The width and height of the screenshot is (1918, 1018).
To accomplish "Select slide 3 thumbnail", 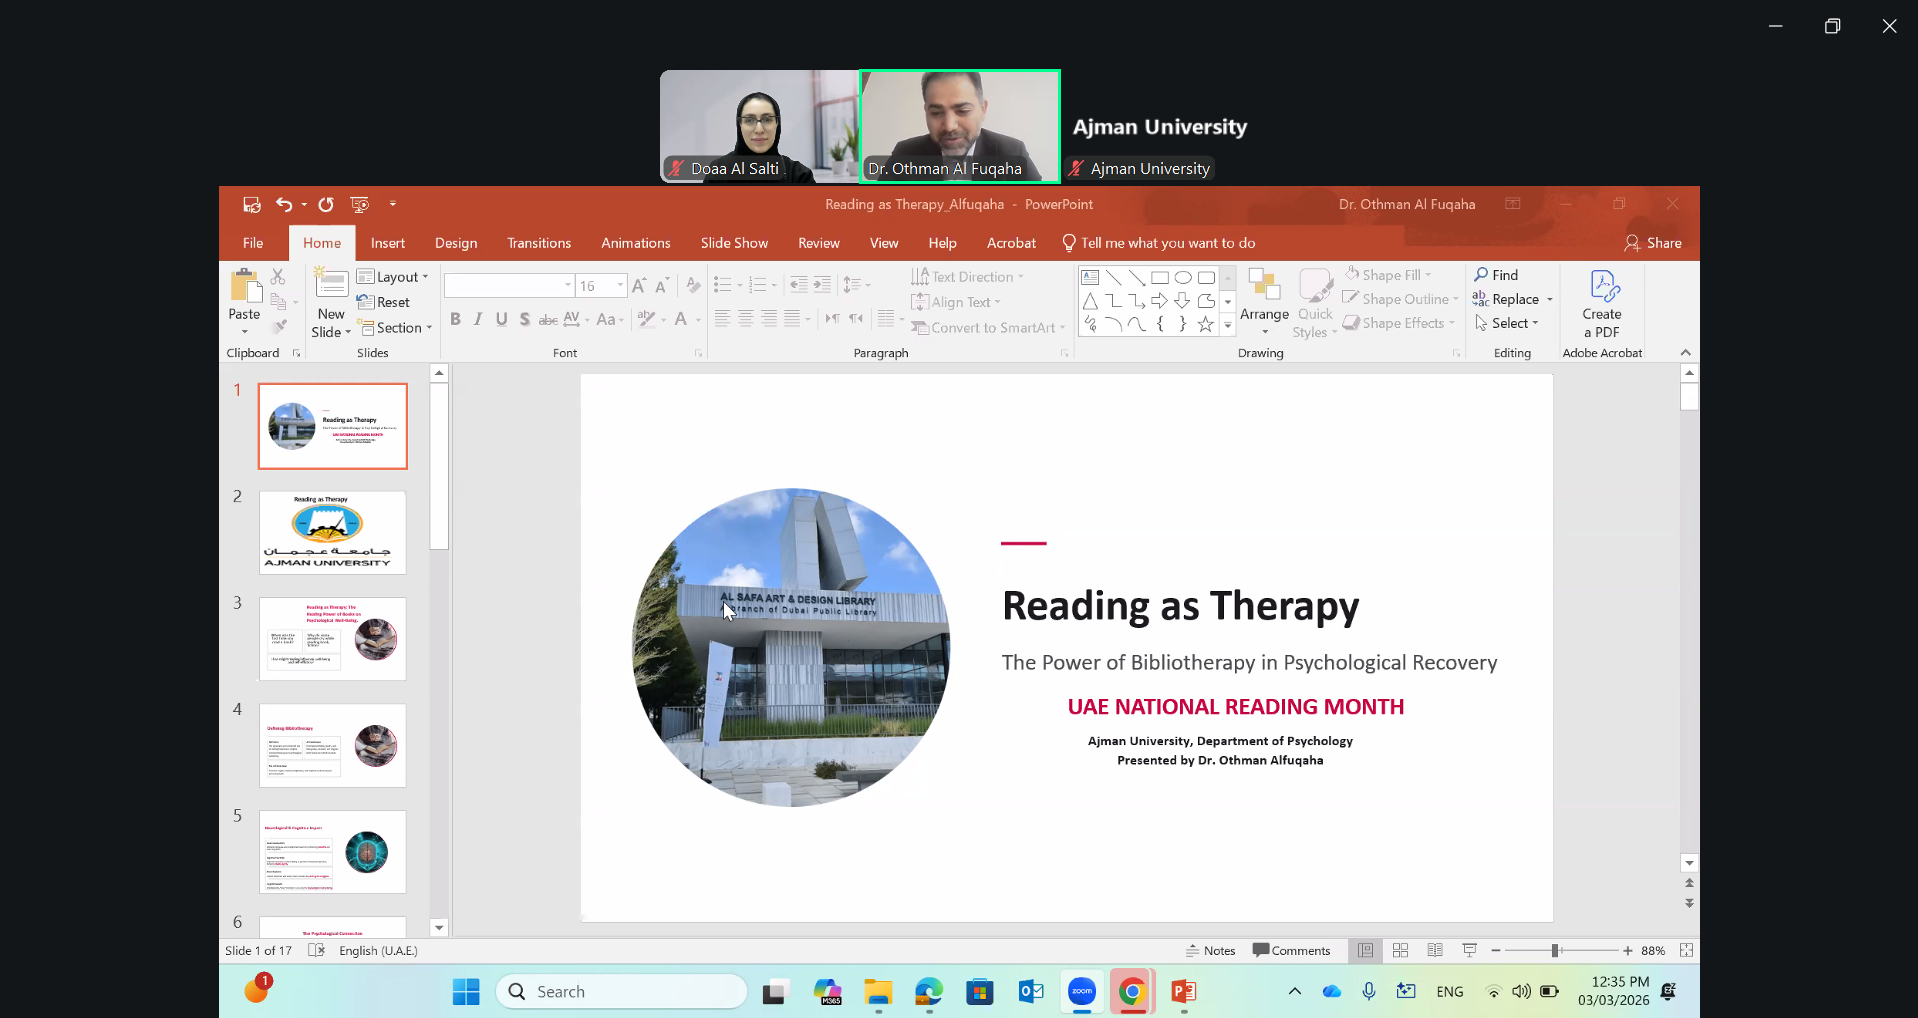I will [333, 639].
